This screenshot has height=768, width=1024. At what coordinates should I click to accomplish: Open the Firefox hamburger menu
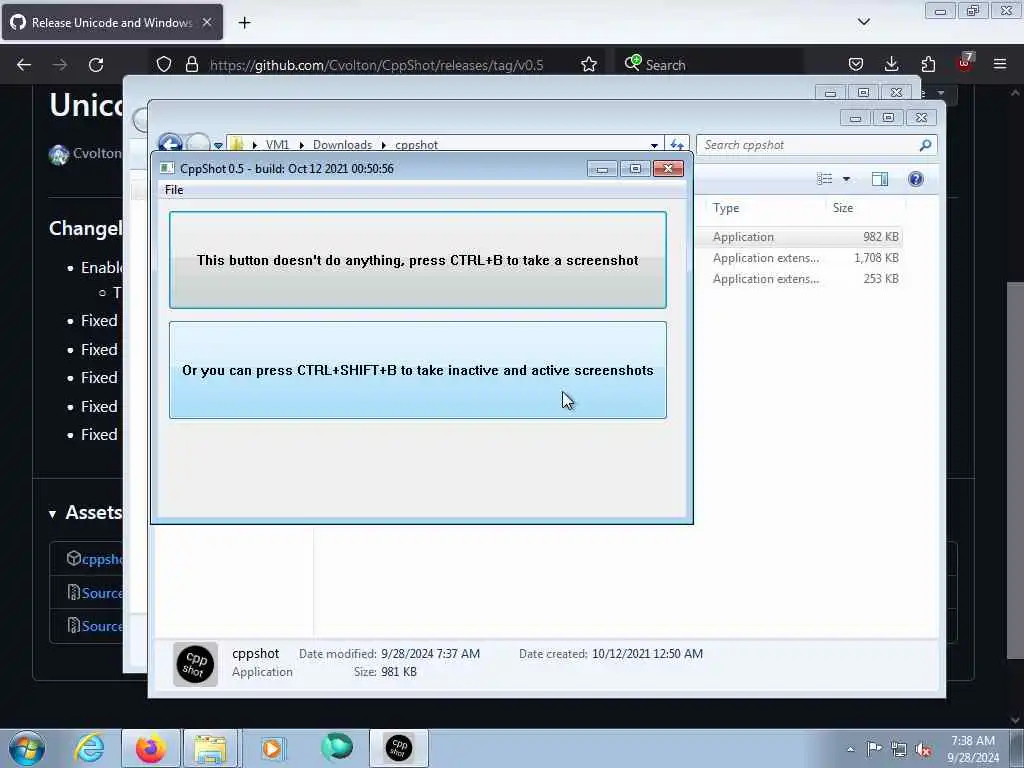click(x=1000, y=64)
